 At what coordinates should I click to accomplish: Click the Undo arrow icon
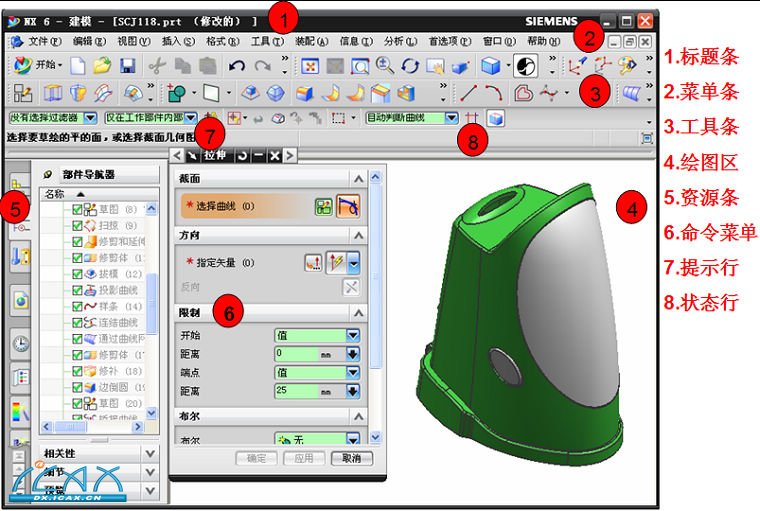tap(236, 65)
